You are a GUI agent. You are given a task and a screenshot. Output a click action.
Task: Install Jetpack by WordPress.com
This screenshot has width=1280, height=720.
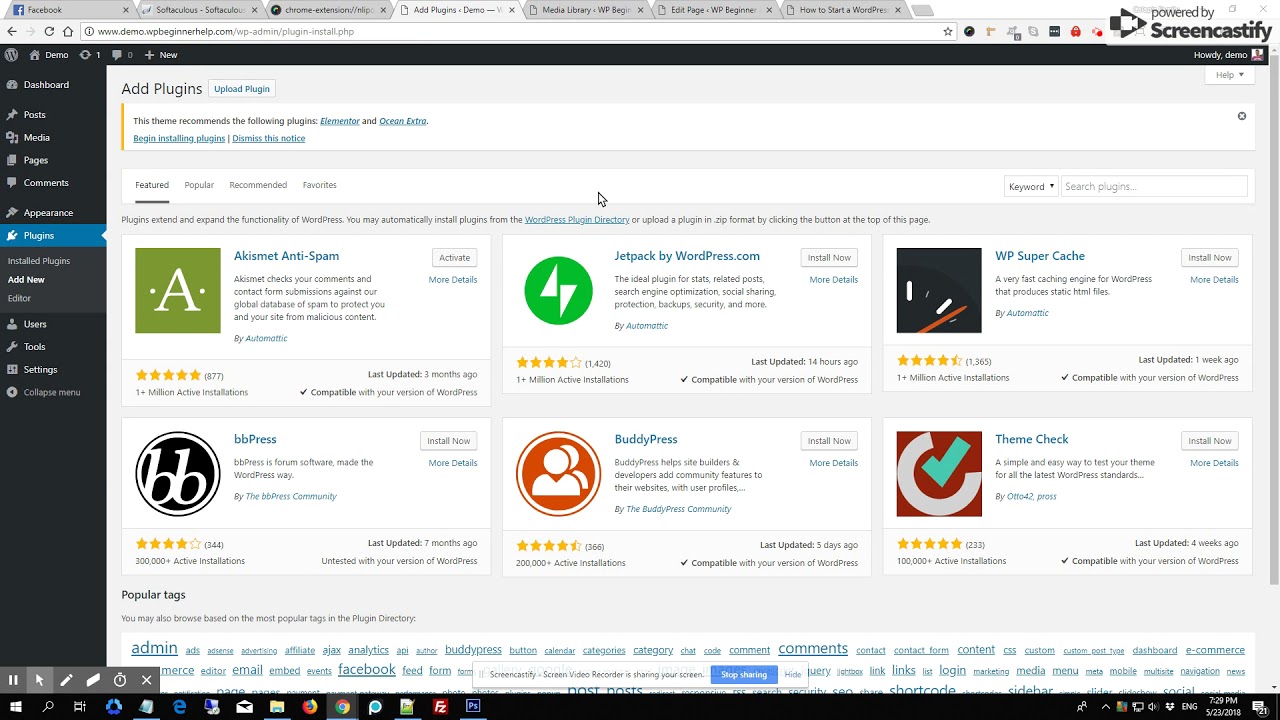tap(829, 258)
